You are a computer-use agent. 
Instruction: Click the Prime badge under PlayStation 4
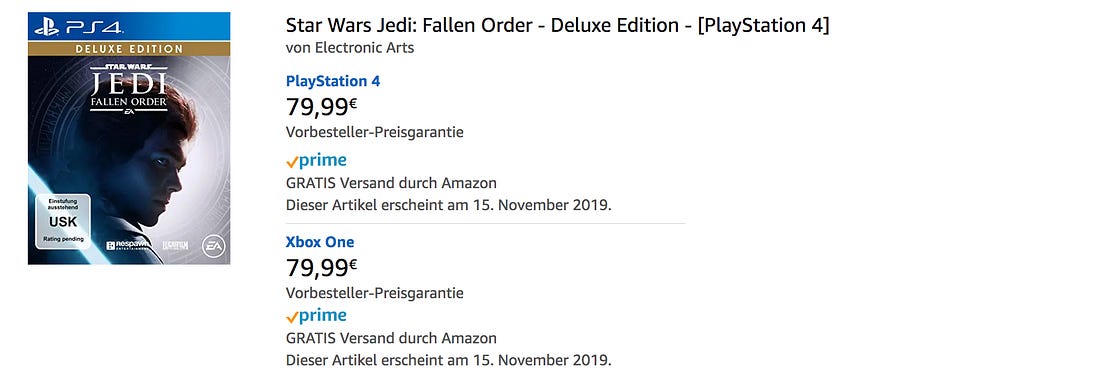coord(316,161)
